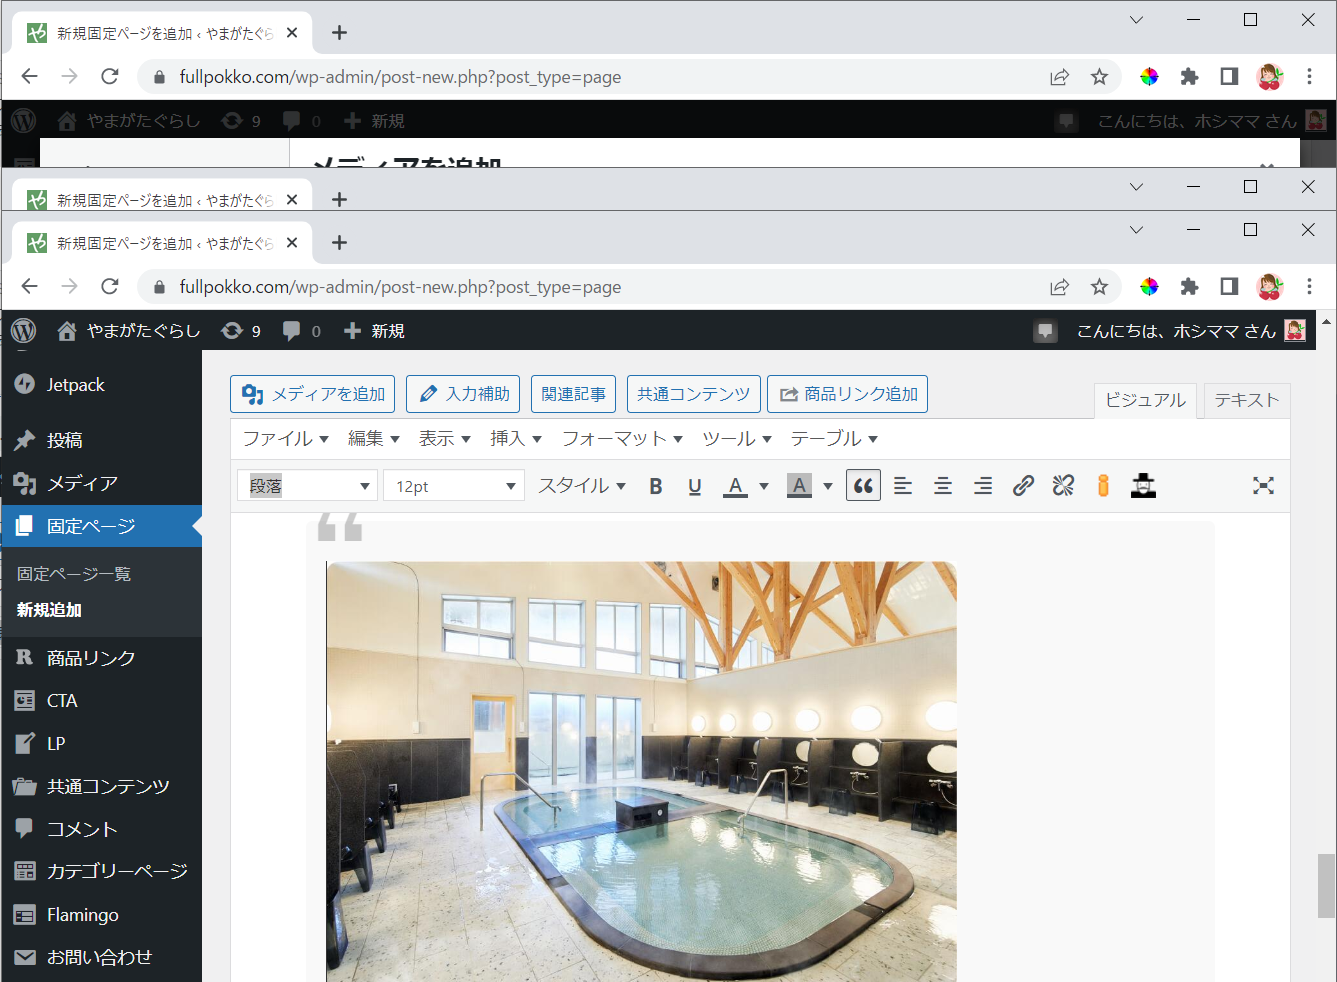This screenshot has height=982, width=1337.
Task: Click the insert link icon
Action: [1023, 486]
